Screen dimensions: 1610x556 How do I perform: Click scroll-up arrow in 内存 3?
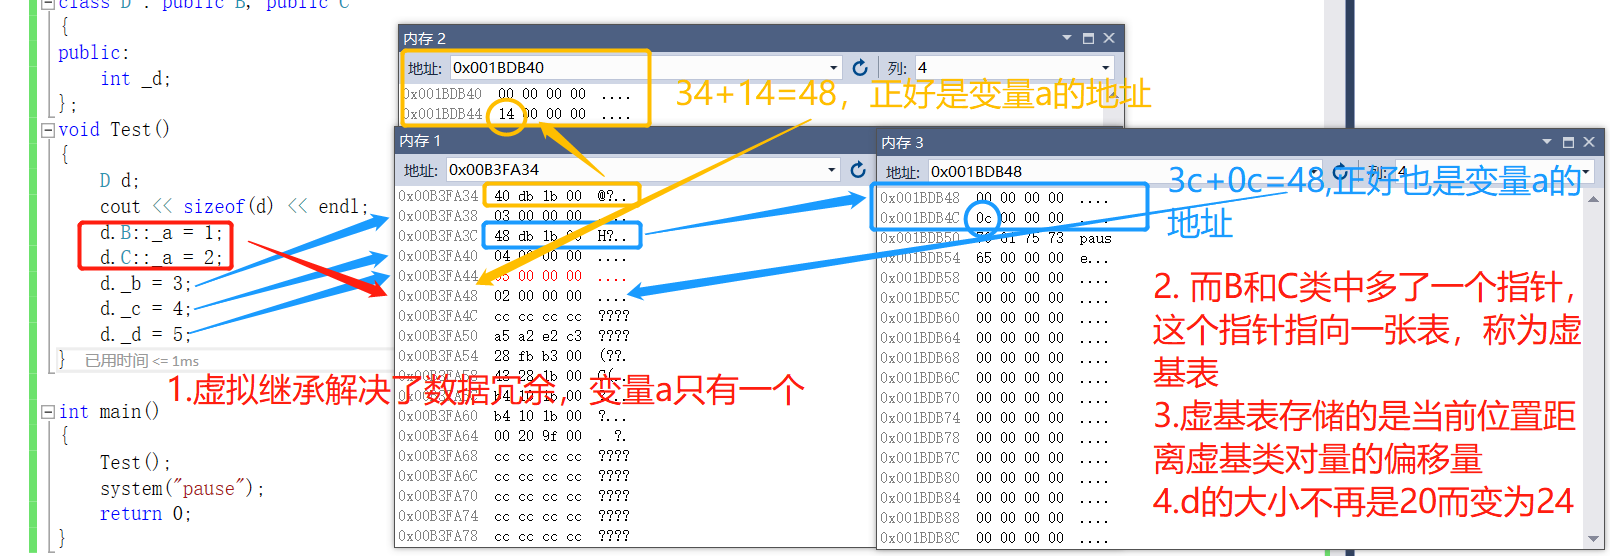(1593, 199)
